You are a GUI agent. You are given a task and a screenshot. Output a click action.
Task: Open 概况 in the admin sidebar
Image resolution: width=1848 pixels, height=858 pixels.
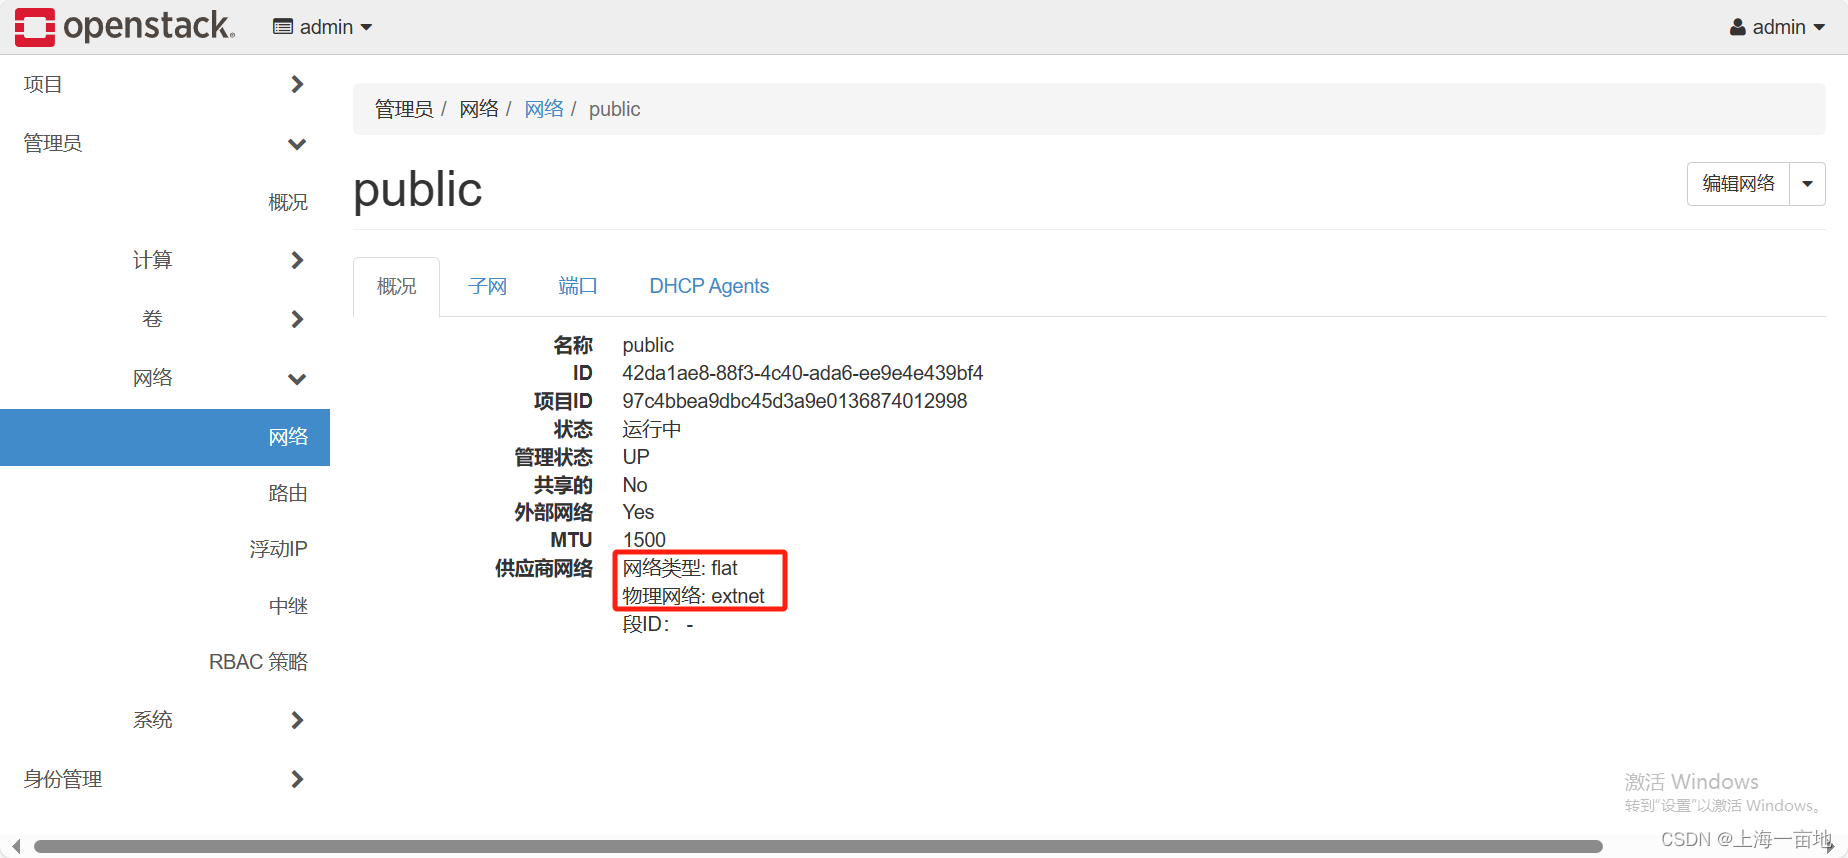pos(288,202)
